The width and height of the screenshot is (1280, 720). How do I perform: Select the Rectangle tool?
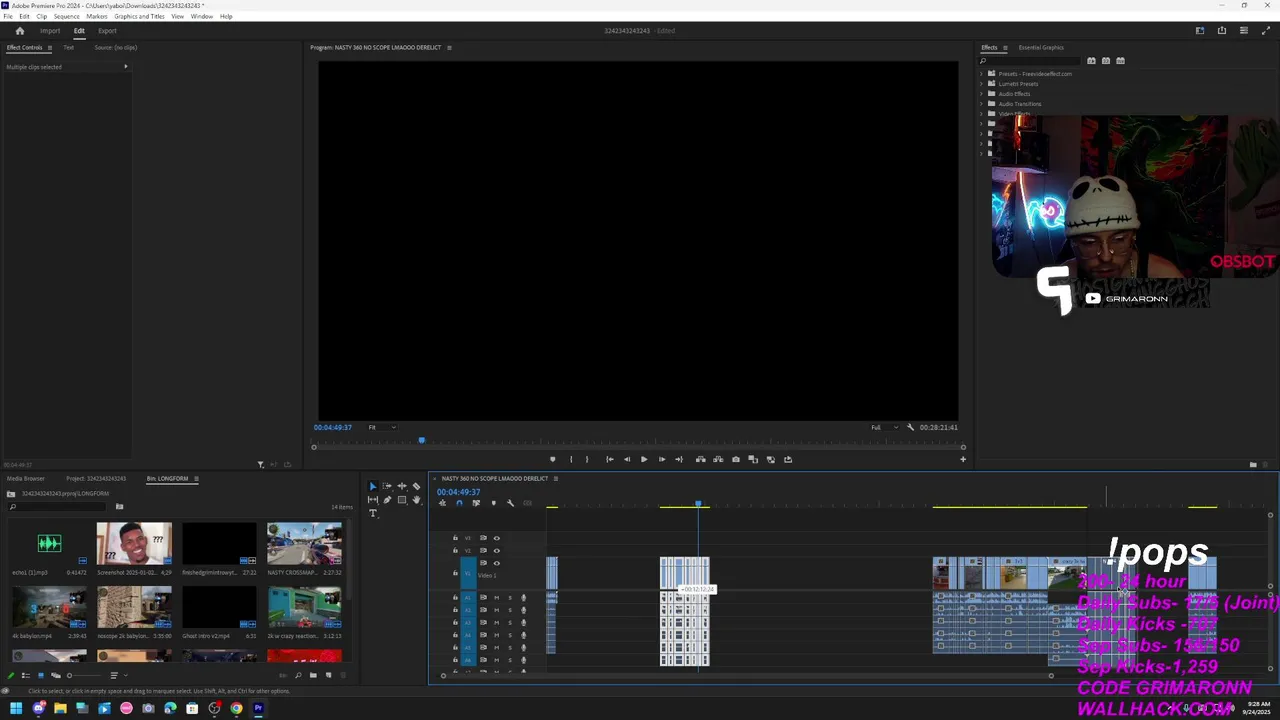coord(402,500)
